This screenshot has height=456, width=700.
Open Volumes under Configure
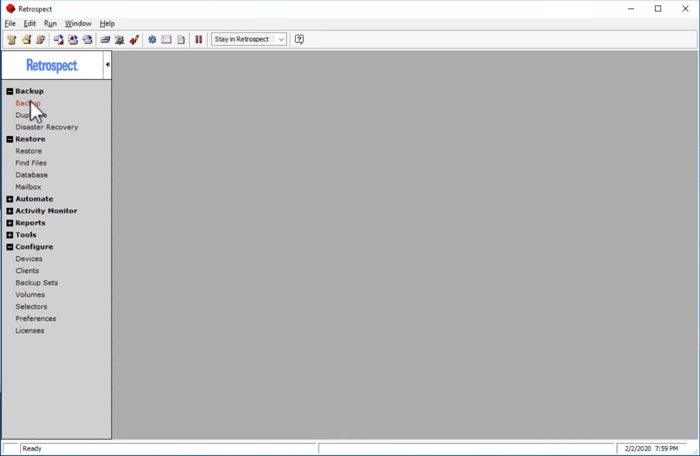point(30,295)
